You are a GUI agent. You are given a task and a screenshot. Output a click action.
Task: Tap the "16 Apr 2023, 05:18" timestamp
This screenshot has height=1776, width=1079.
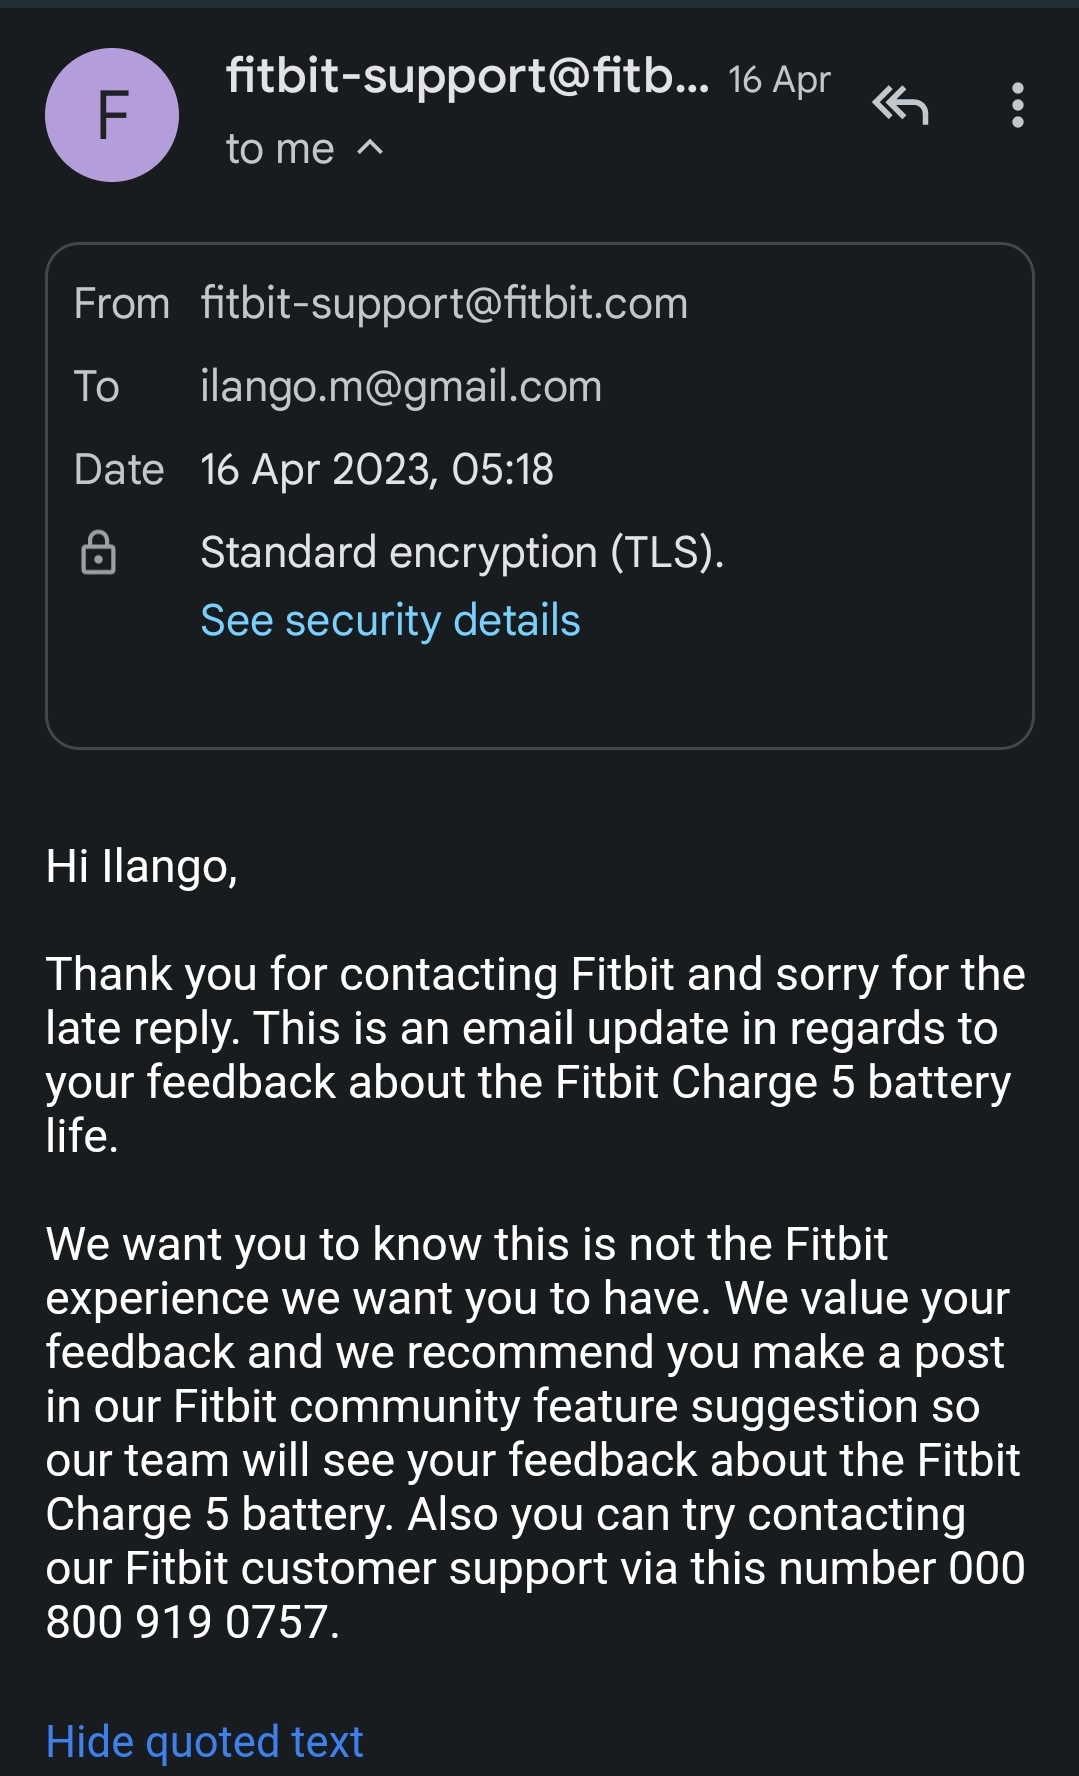pos(377,469)
